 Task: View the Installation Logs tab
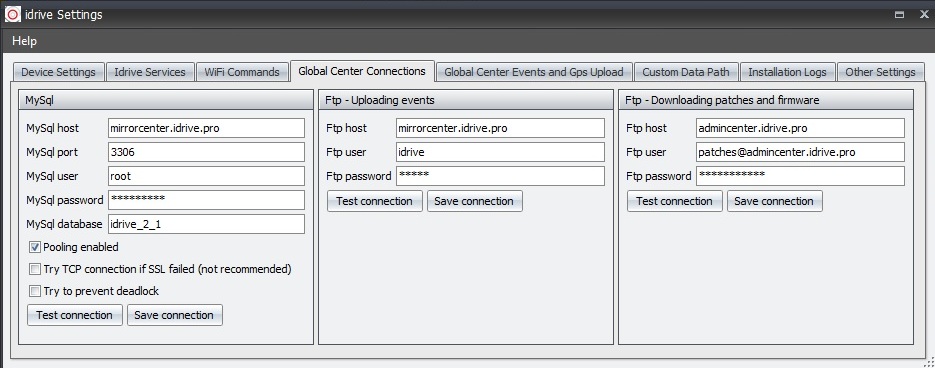(787, 72)
